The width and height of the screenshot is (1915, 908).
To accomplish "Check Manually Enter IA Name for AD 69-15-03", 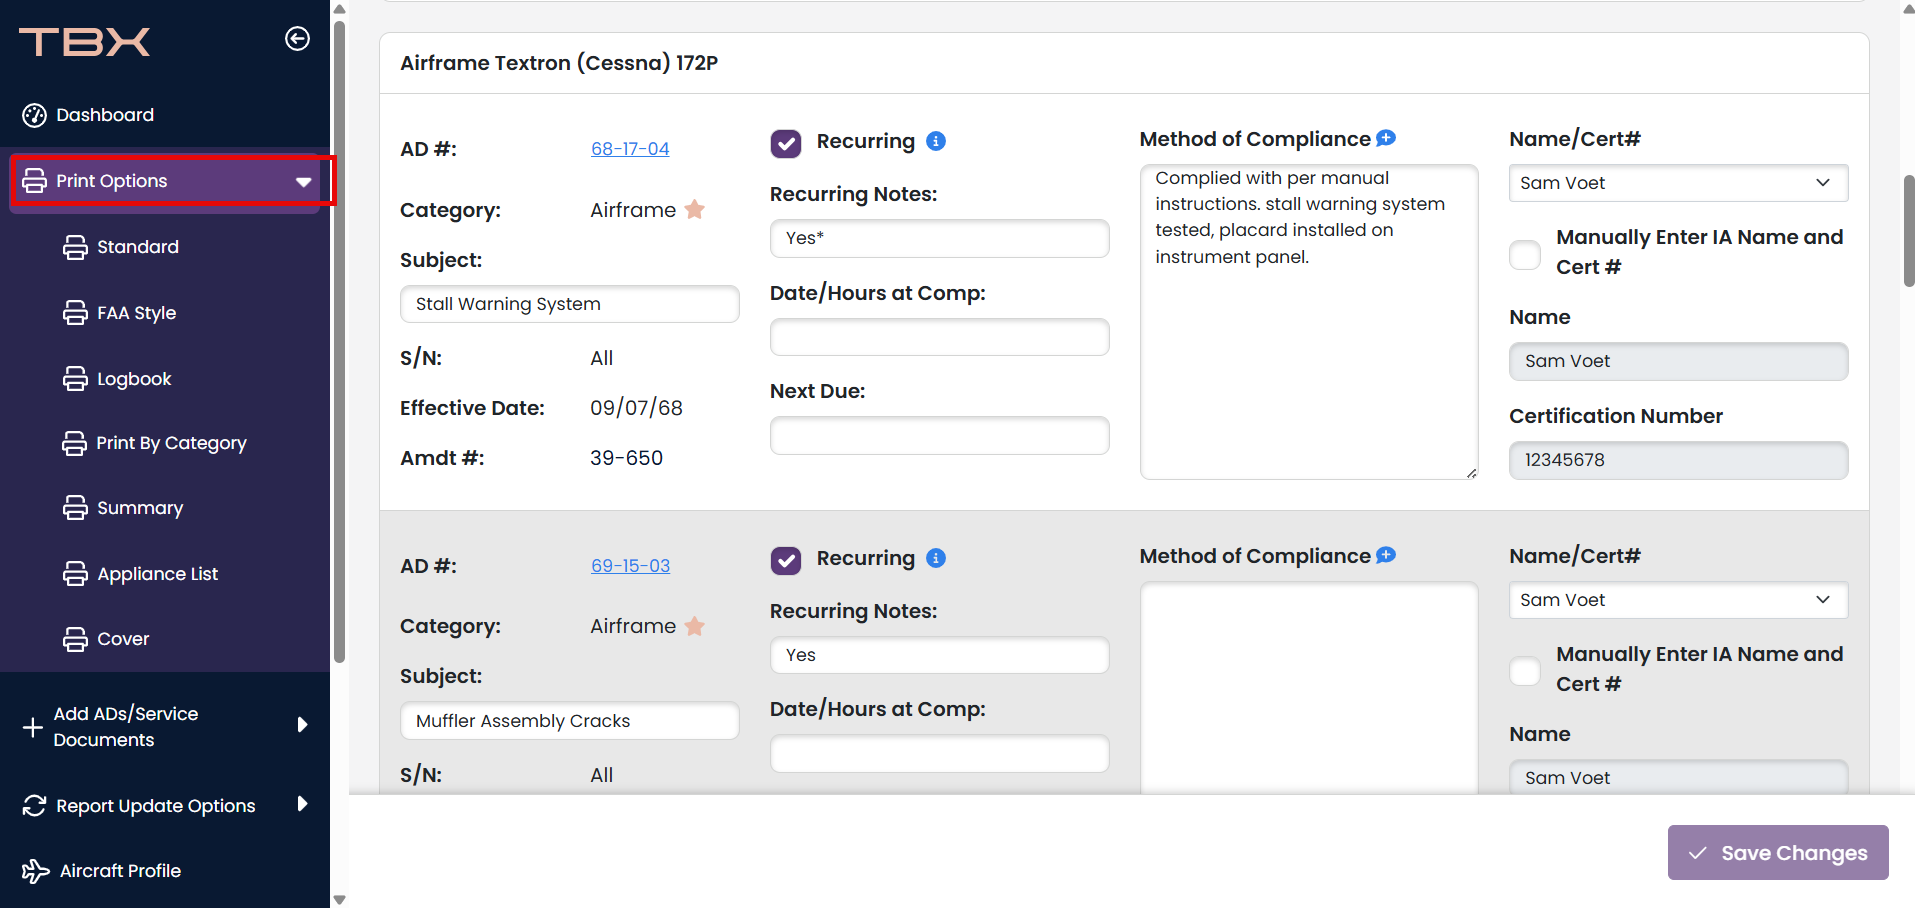I will 1525,671.
